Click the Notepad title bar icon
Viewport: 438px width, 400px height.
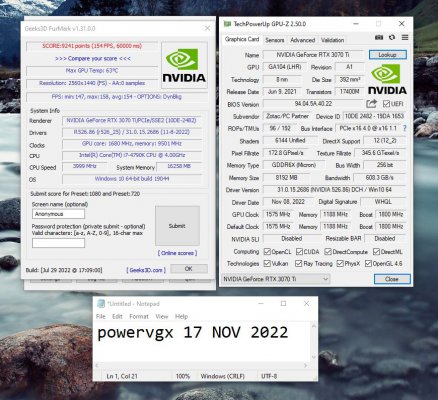101,304
